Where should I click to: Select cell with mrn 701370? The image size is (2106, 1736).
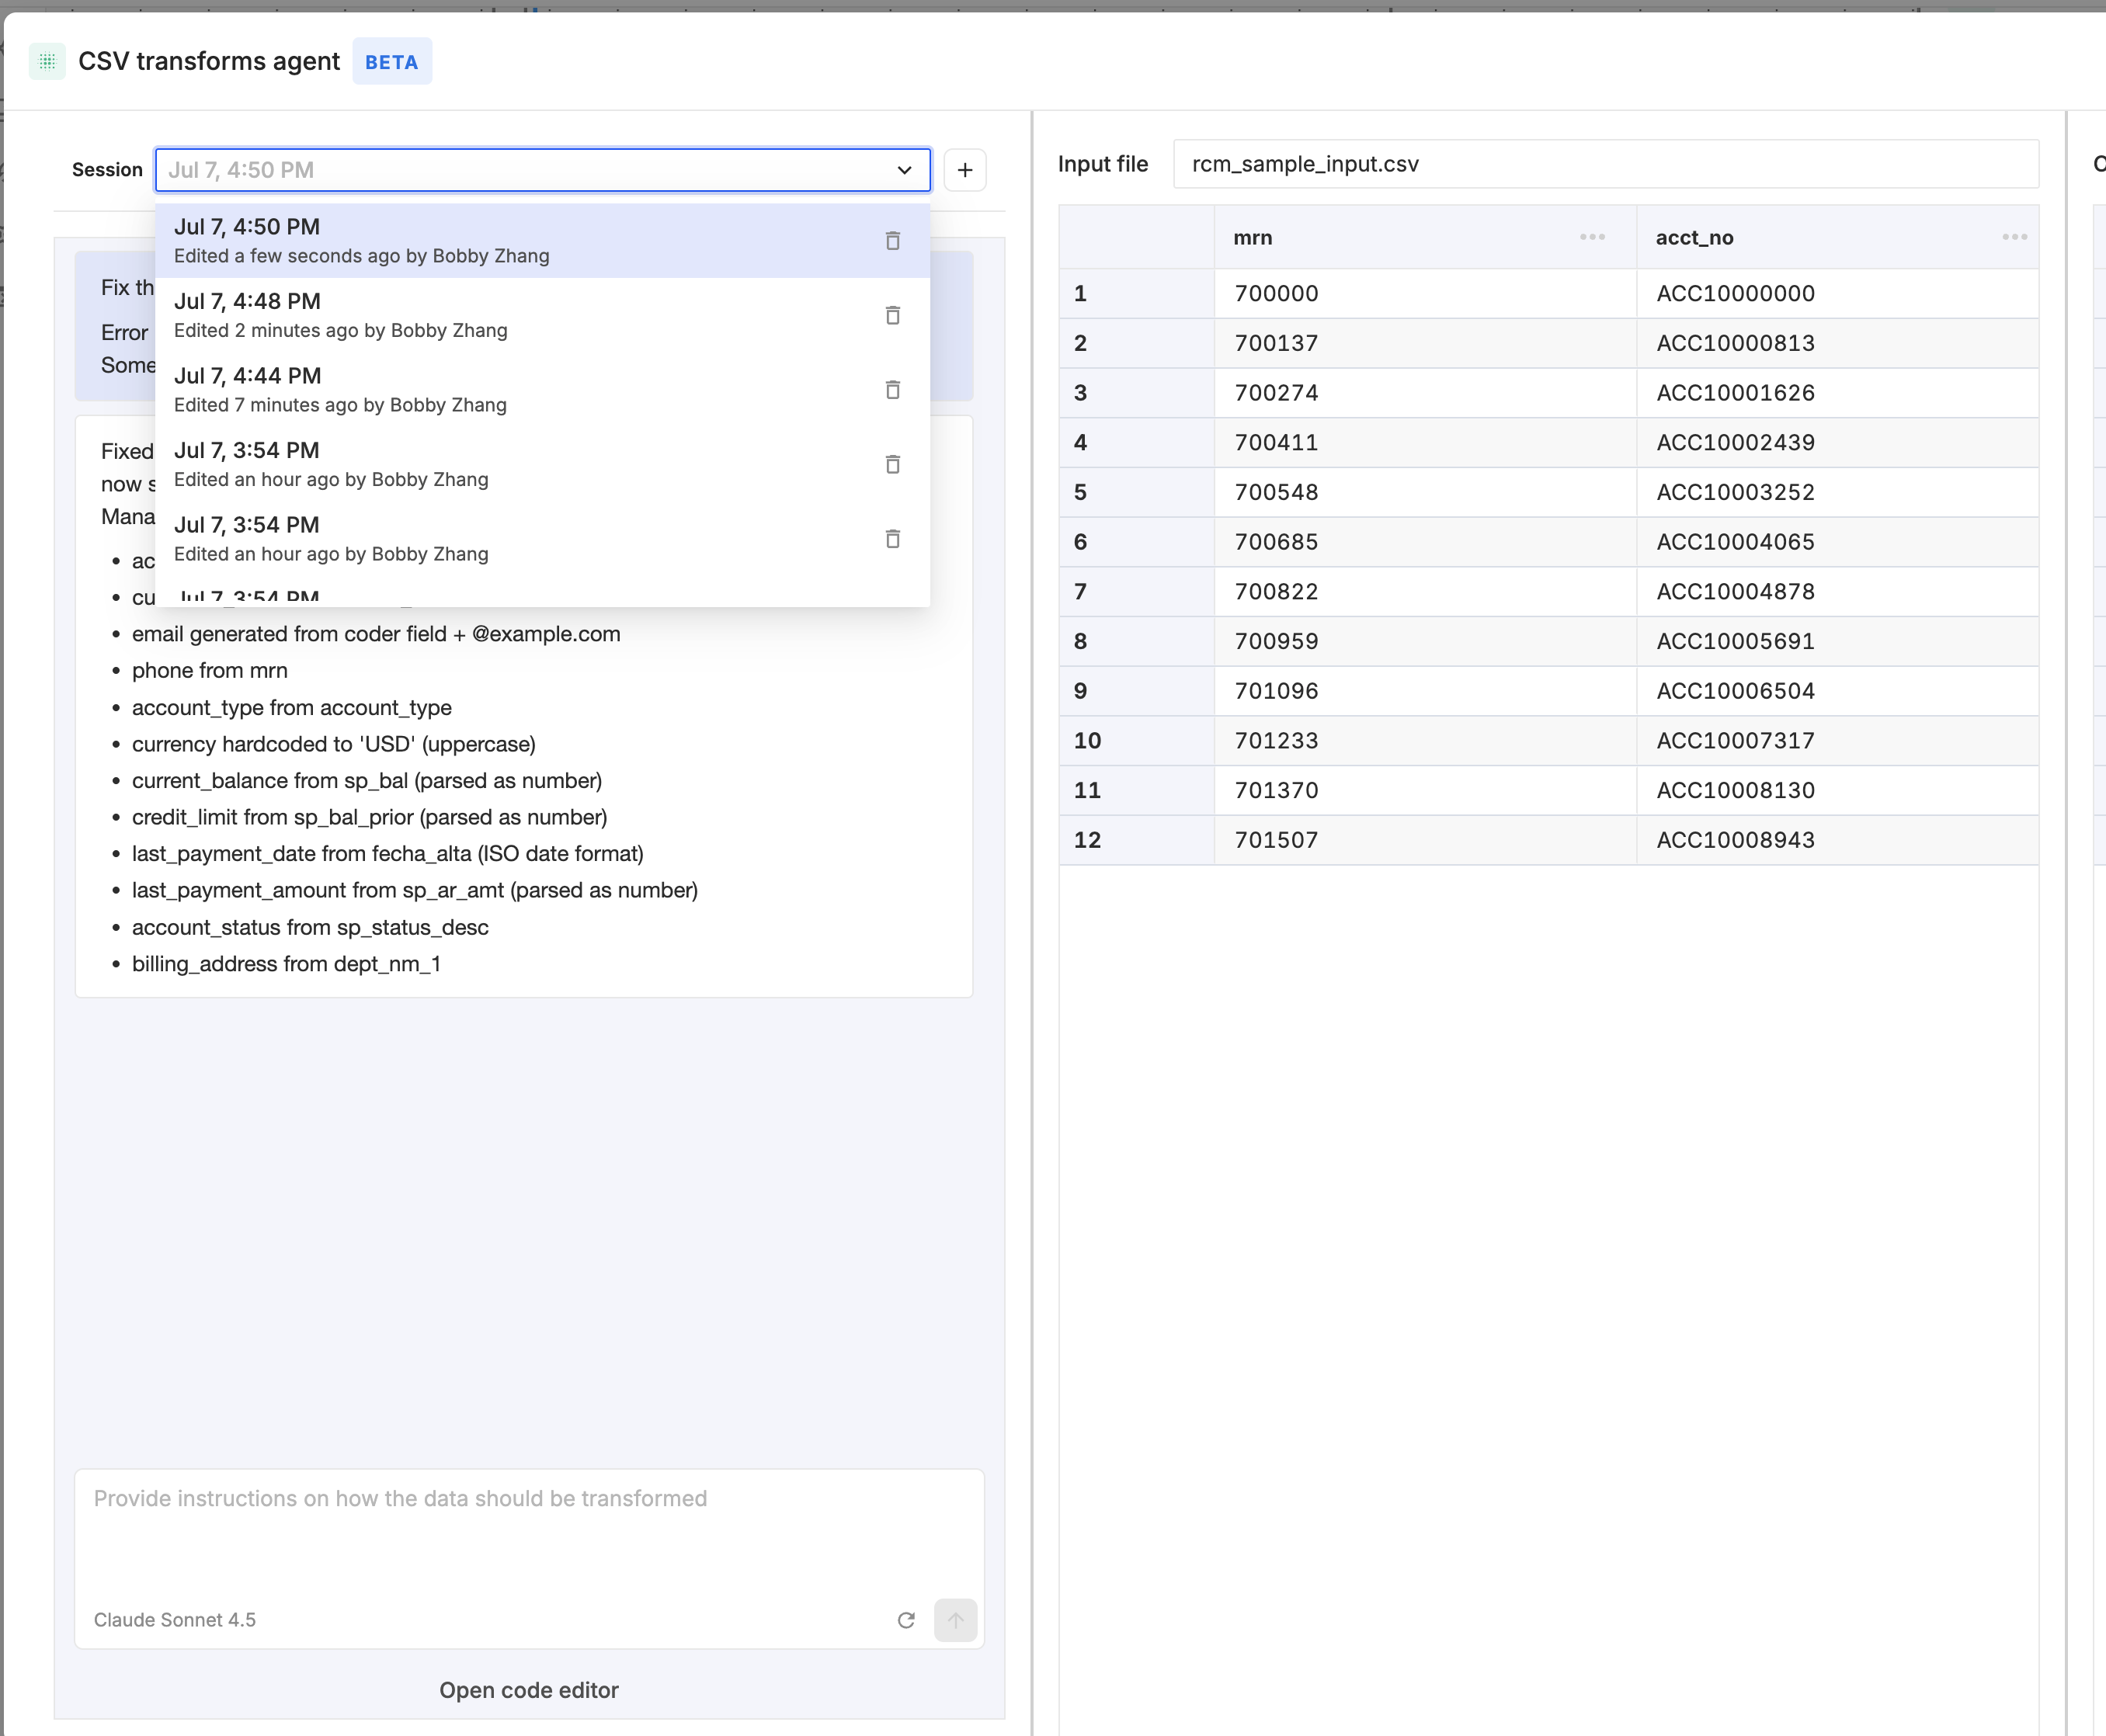coord(1425,790)
